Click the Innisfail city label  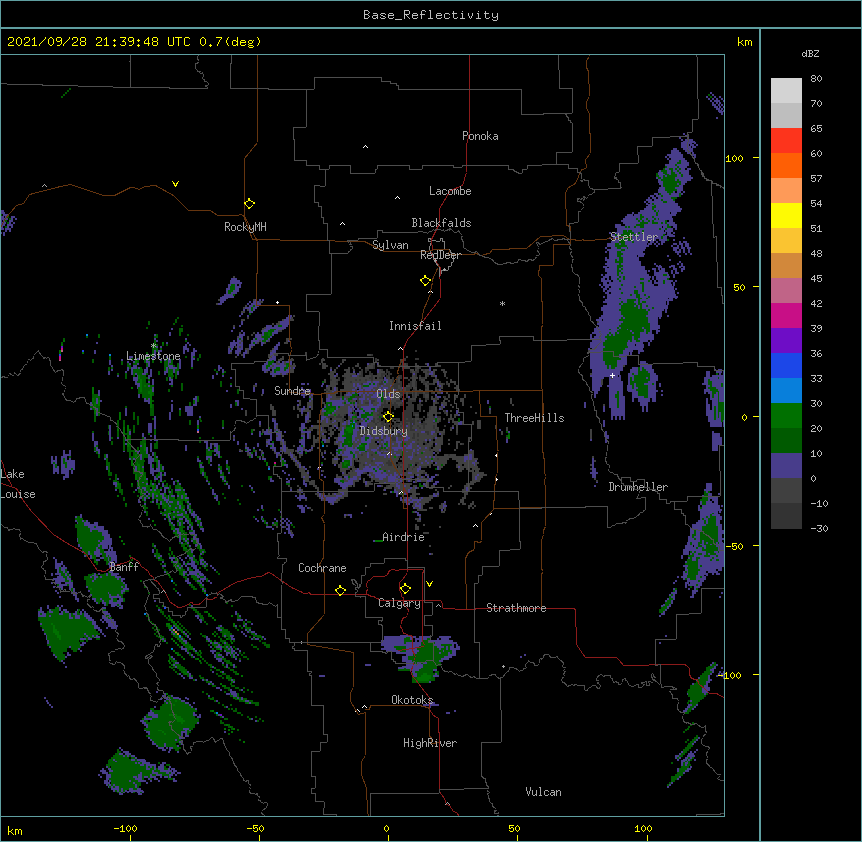pyautogui.click(x=415, y=326)
